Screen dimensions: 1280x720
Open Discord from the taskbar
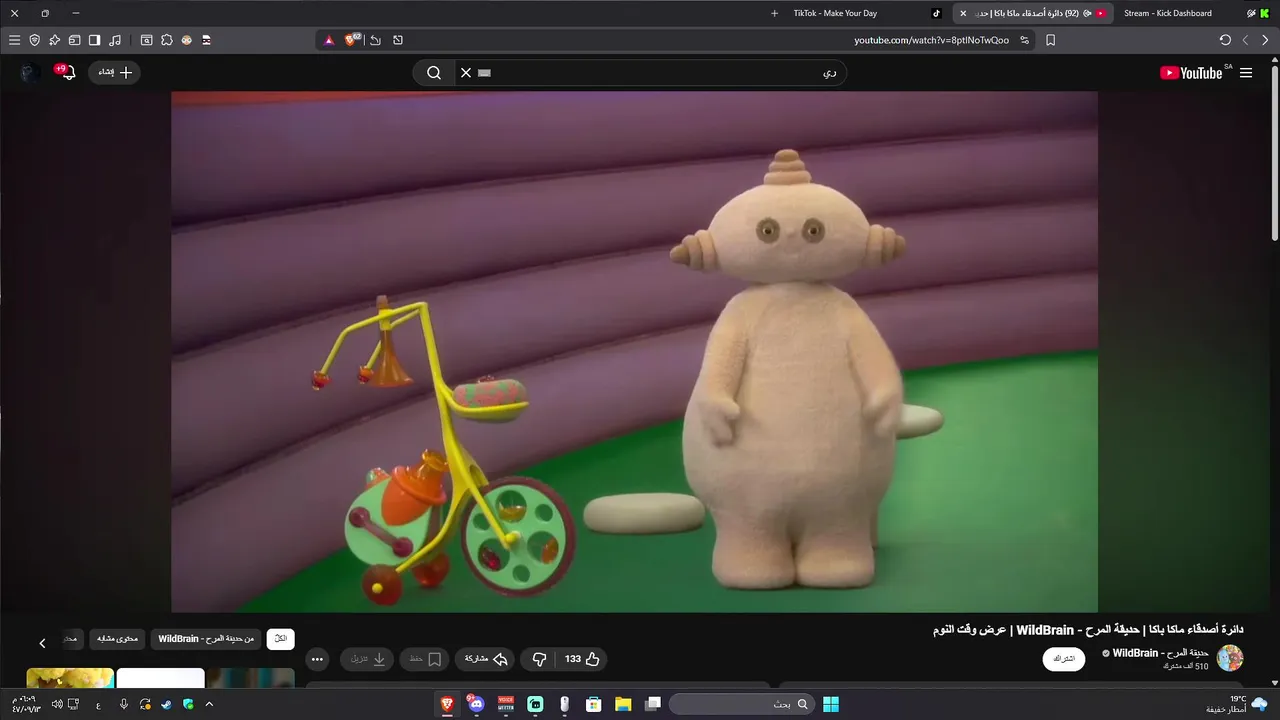click(x=476, y=704)
